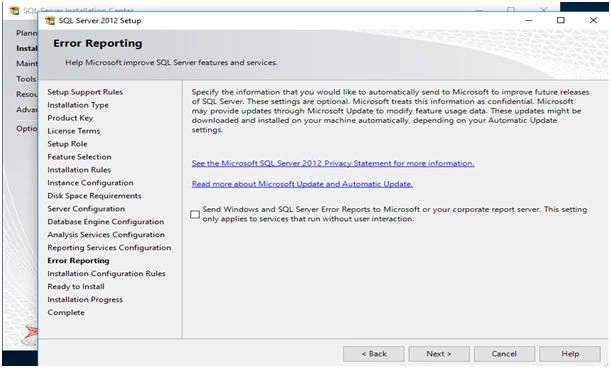611x368 pixels.
Task: Select Setup Role step
Action: 67,144
